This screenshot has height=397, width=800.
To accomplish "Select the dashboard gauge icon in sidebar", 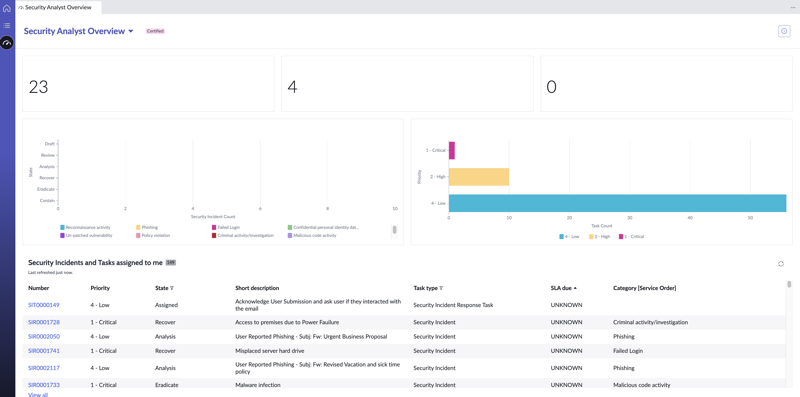I will pyautogui.click(x=7, y=43).
